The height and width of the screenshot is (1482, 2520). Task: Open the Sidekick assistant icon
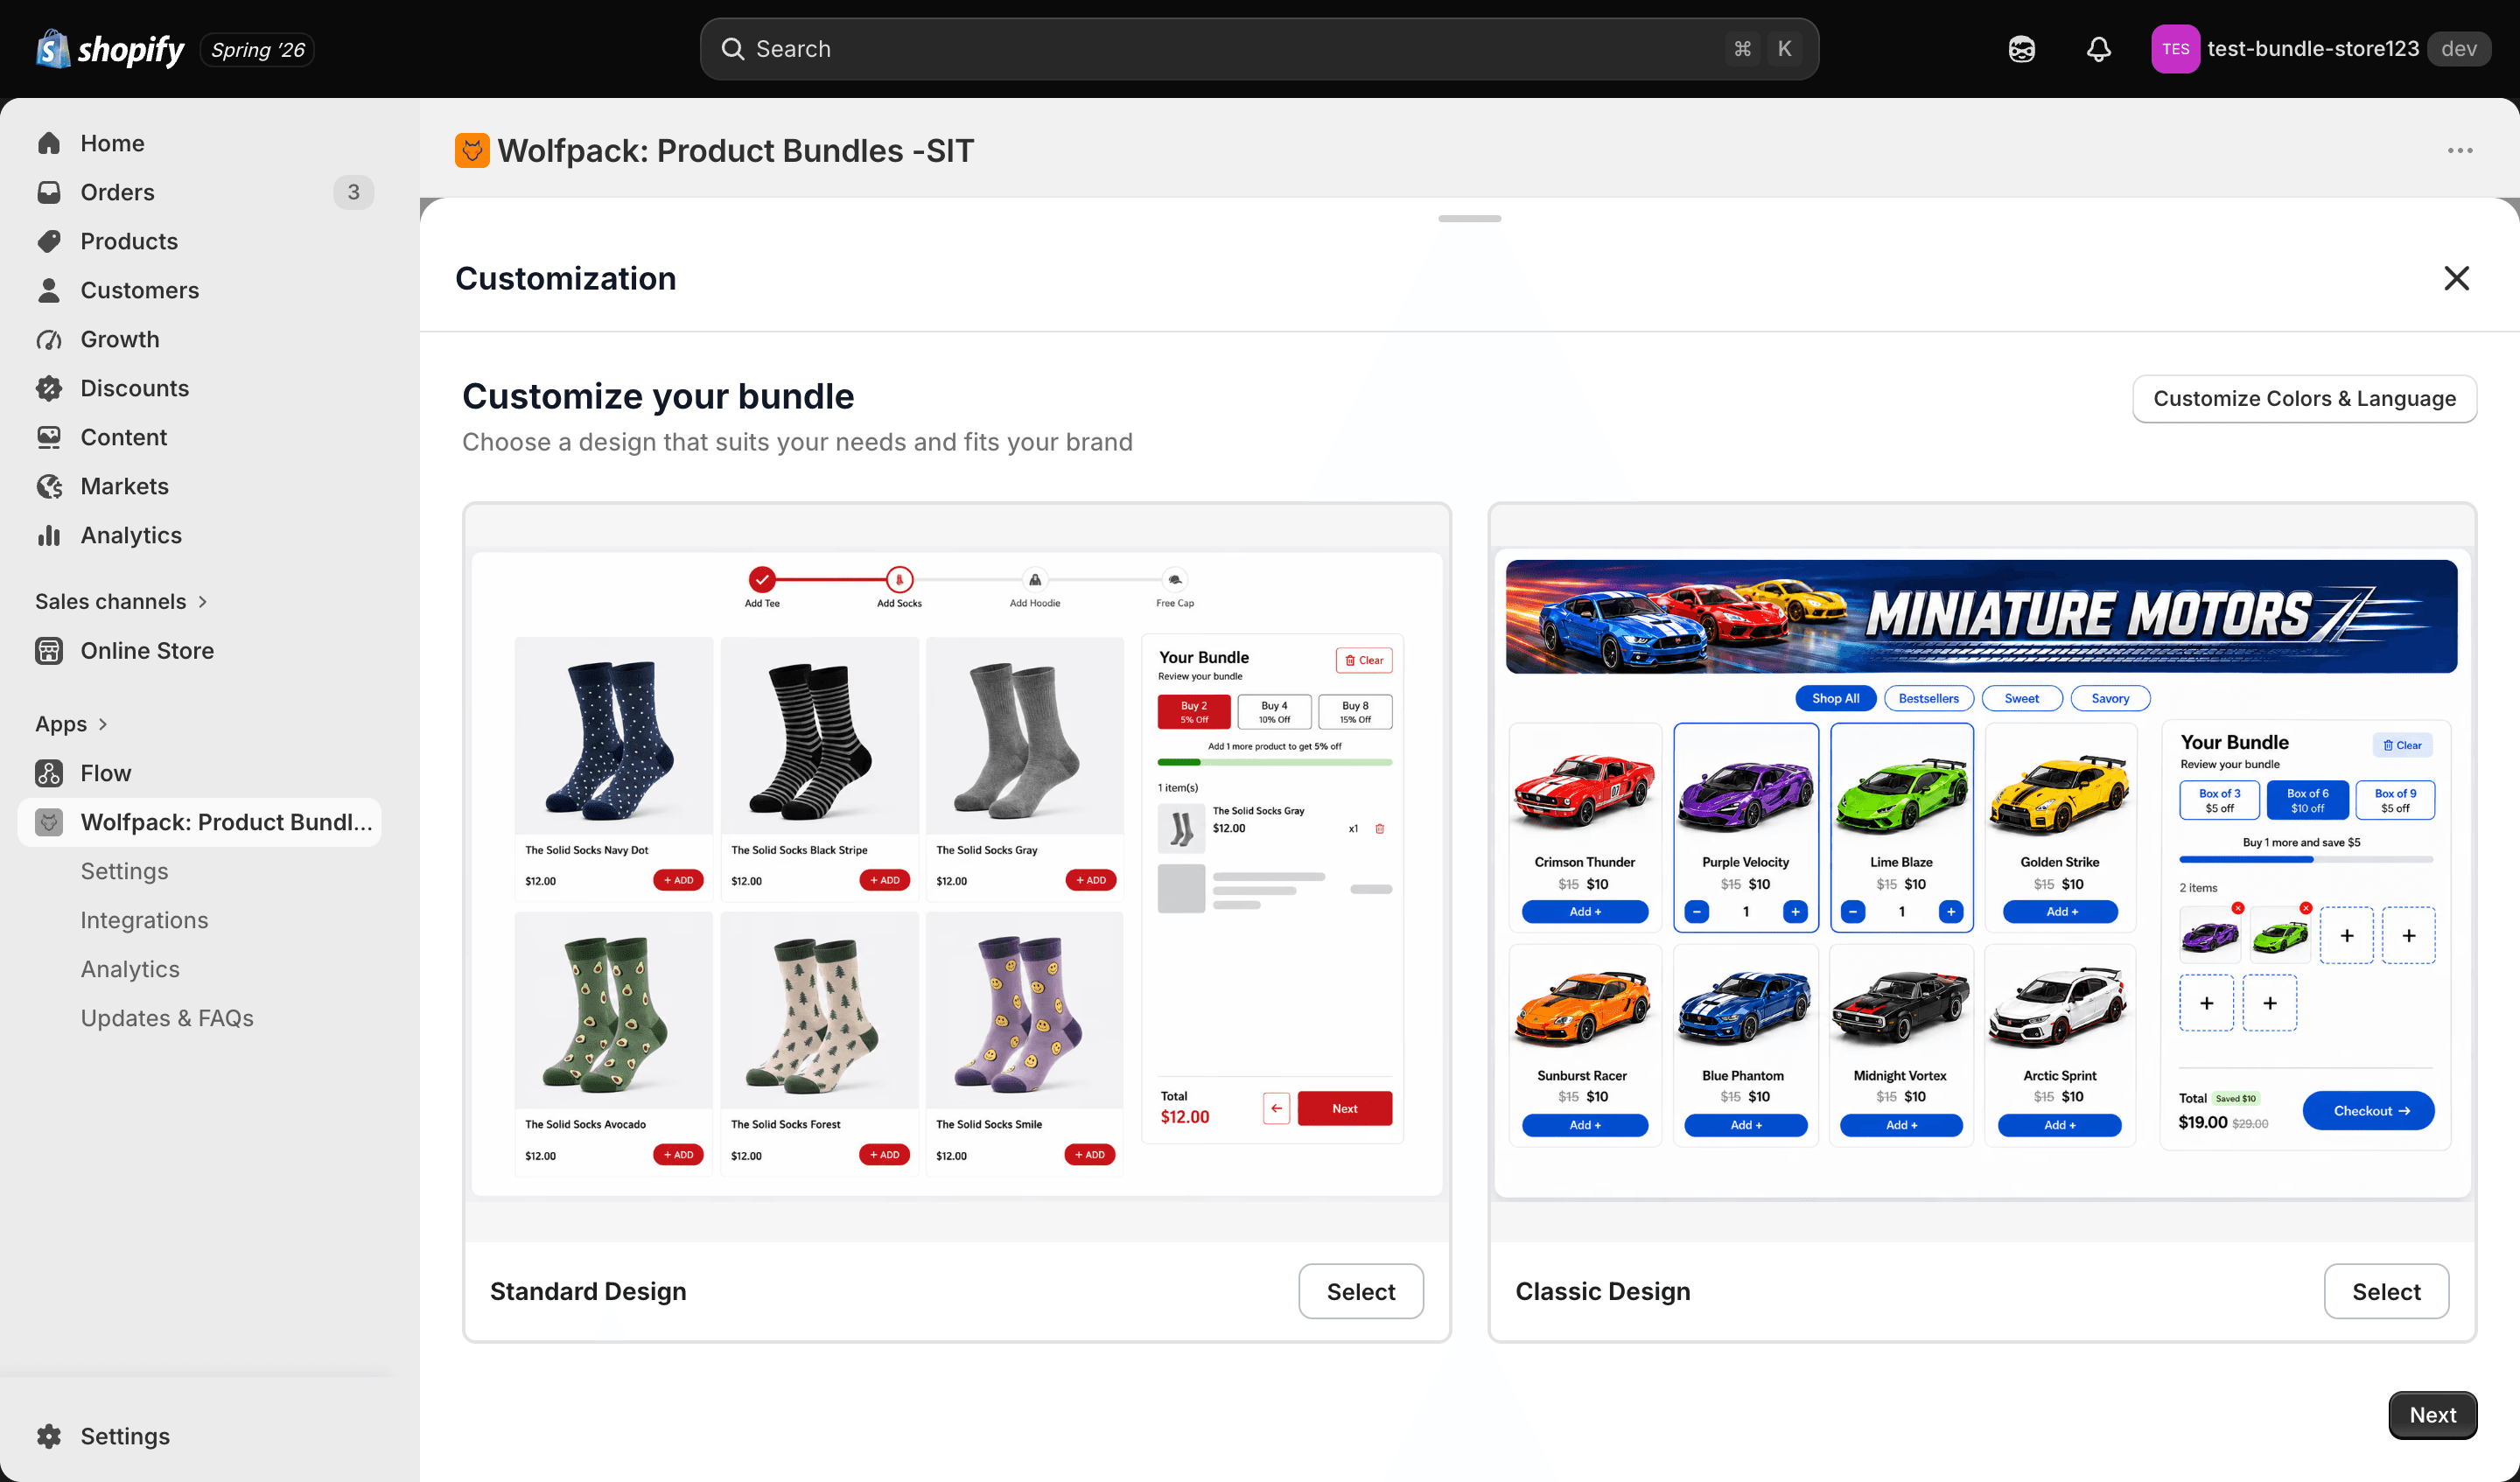point(2021,49)
